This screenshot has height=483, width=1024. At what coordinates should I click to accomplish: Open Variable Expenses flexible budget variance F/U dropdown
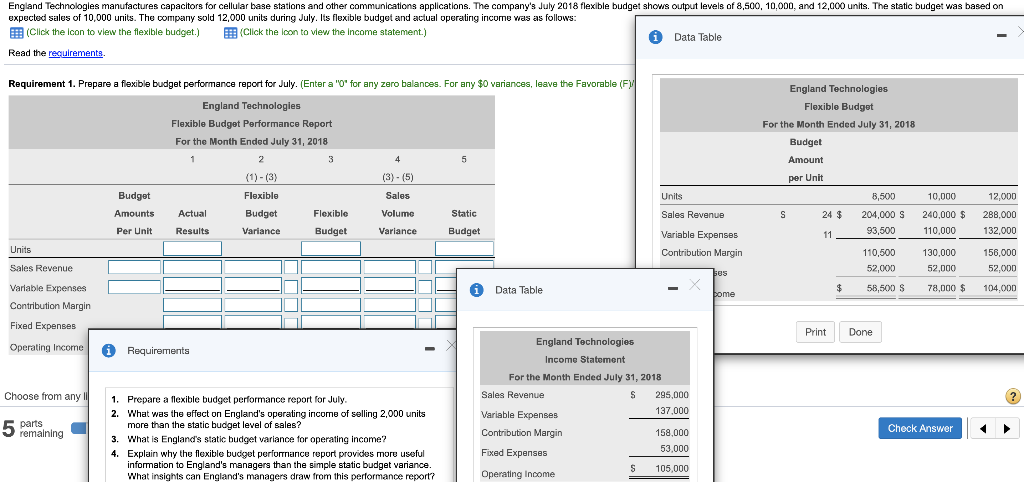point(291,287)
